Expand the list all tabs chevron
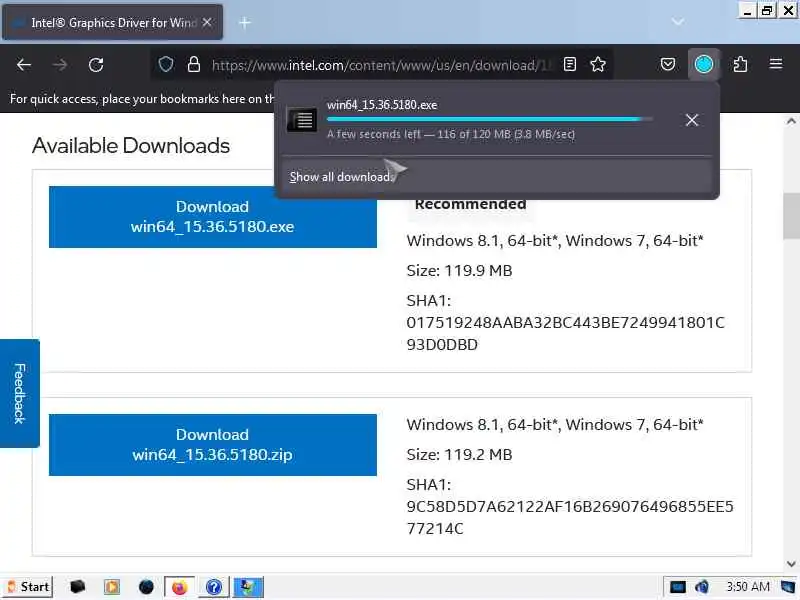 678,22
